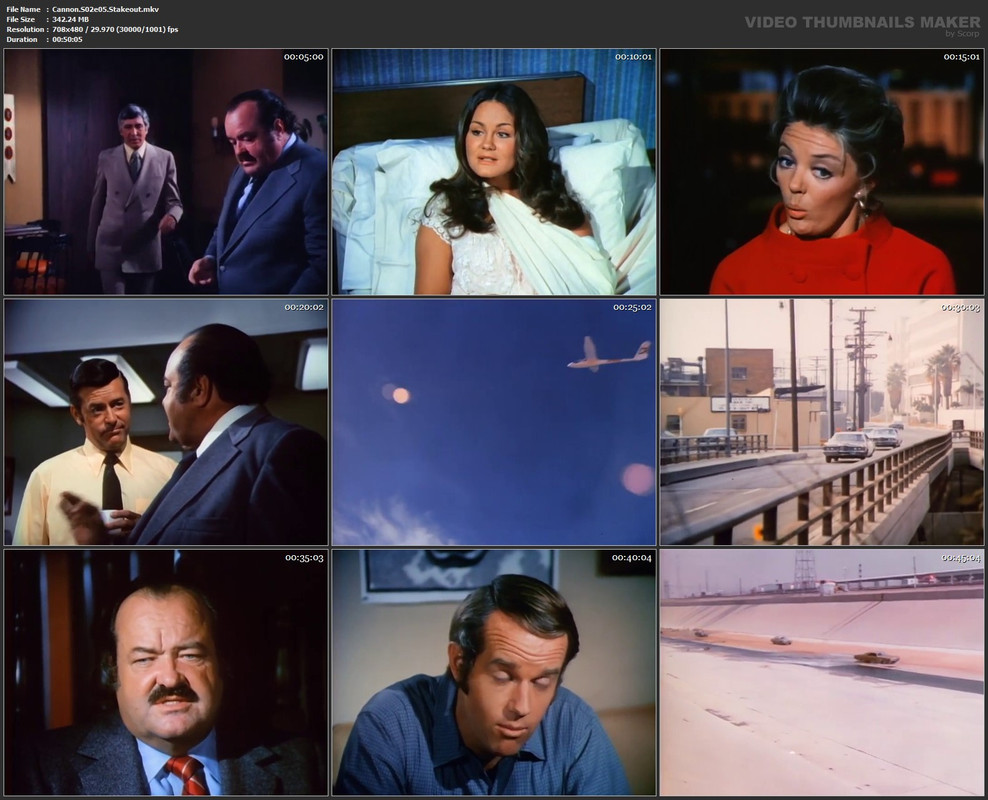Click the Duration field label
The image size is (988, 800).
[22, 40]
